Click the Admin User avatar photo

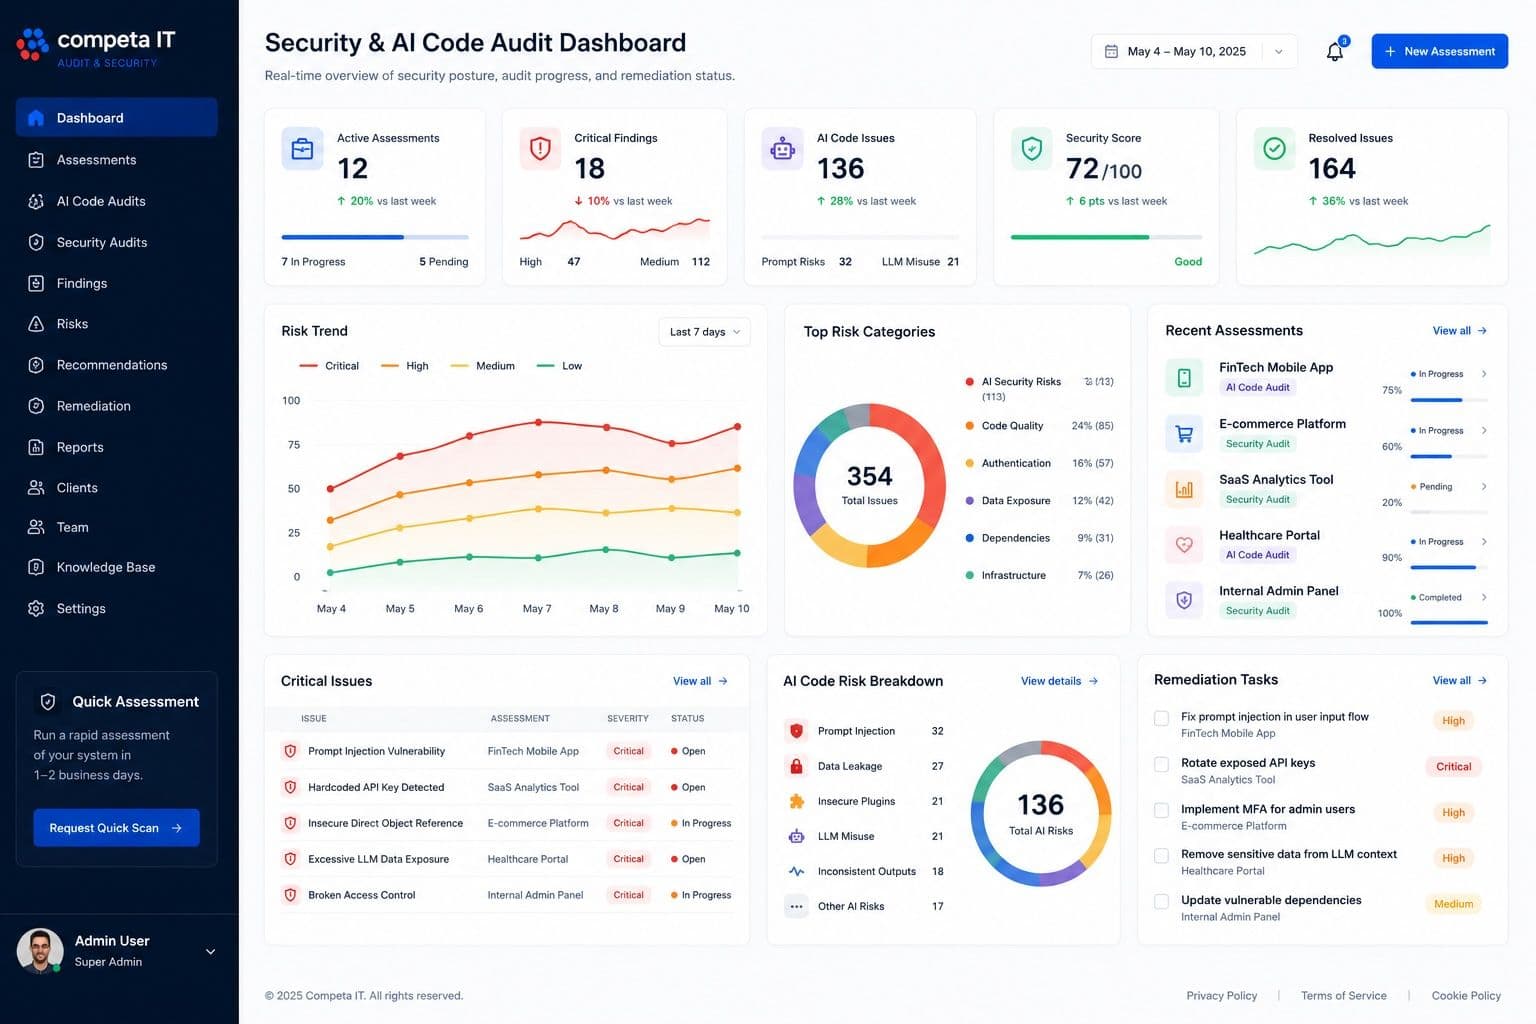tap(40, 951)
